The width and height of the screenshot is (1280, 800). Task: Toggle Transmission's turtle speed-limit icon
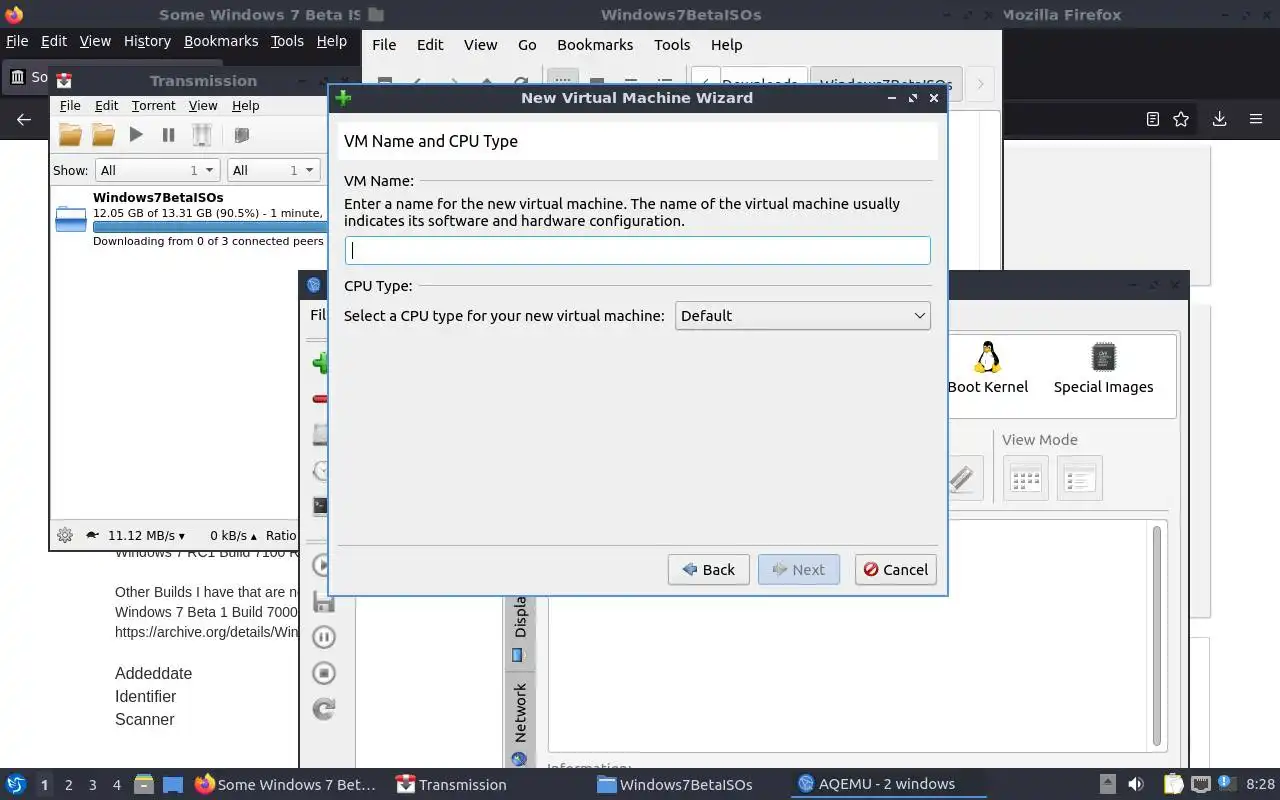click(93, 535)
